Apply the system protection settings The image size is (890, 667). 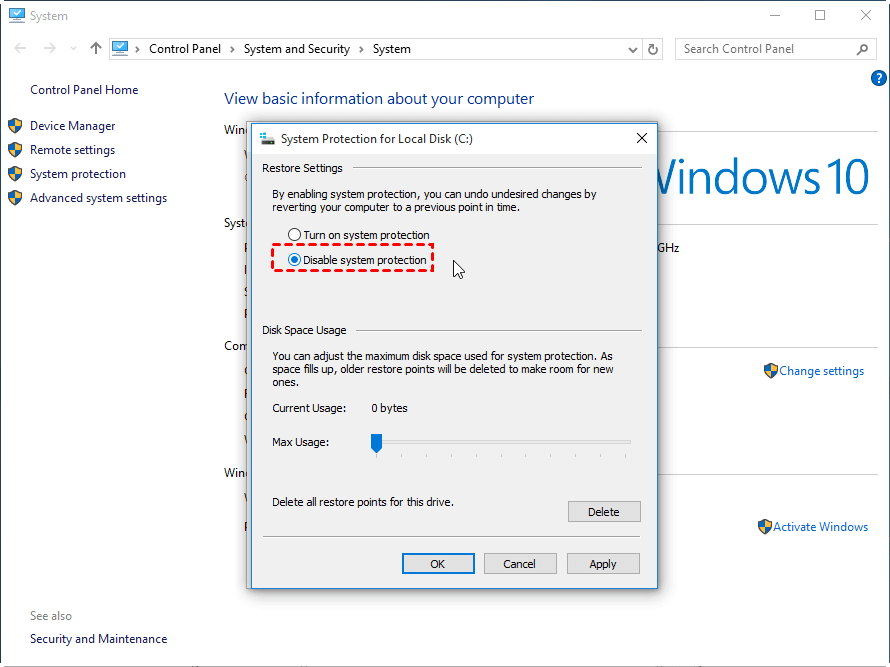pyautogui.click(x=603, y=564)
